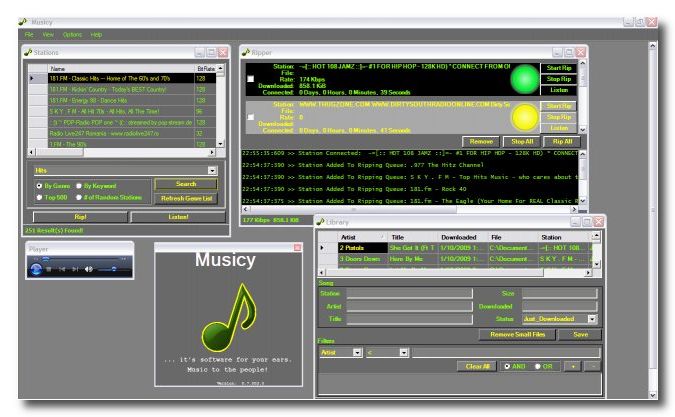Viewport: 675px width, 417px height.
Task: Click the note icon in Stations window title
Action: [28, 52]
